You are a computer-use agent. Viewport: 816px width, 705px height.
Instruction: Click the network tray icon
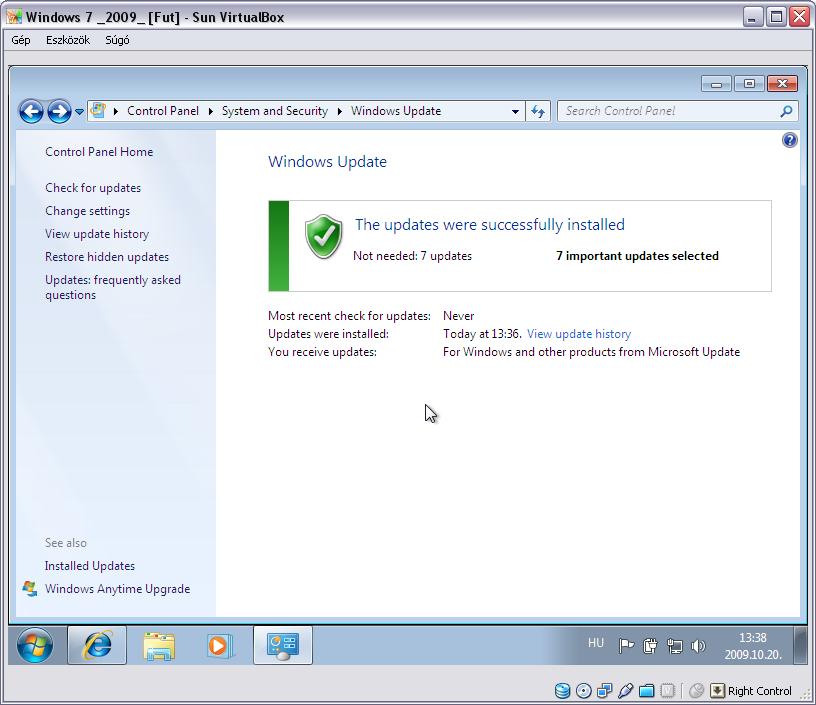(x=674, y=646)
